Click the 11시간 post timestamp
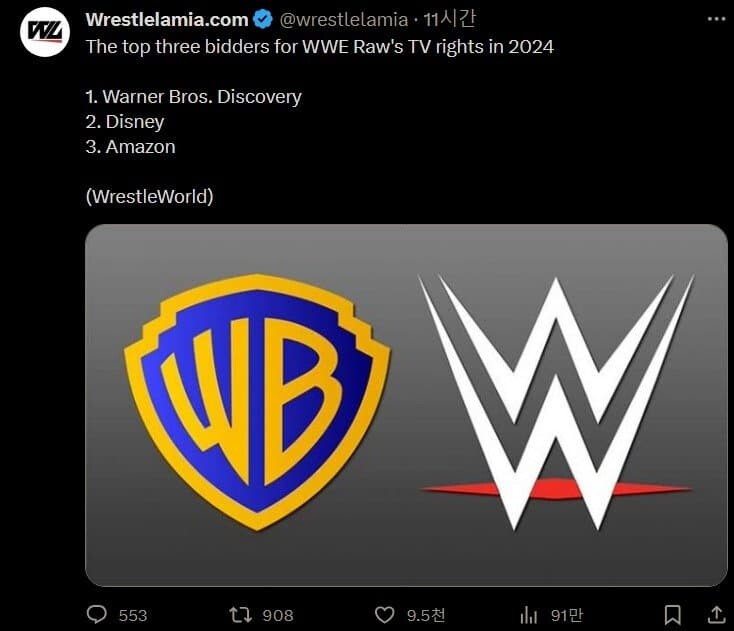This screenshot has height=631, width=734. (x=449, y=19)
